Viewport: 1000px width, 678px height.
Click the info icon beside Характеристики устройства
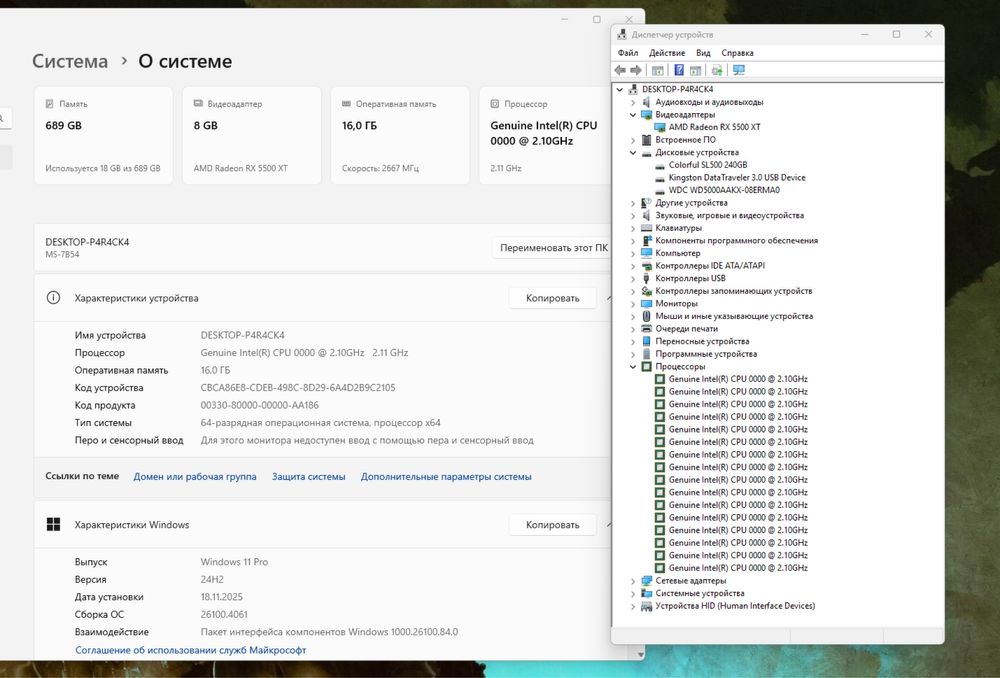tap(53, 298)
